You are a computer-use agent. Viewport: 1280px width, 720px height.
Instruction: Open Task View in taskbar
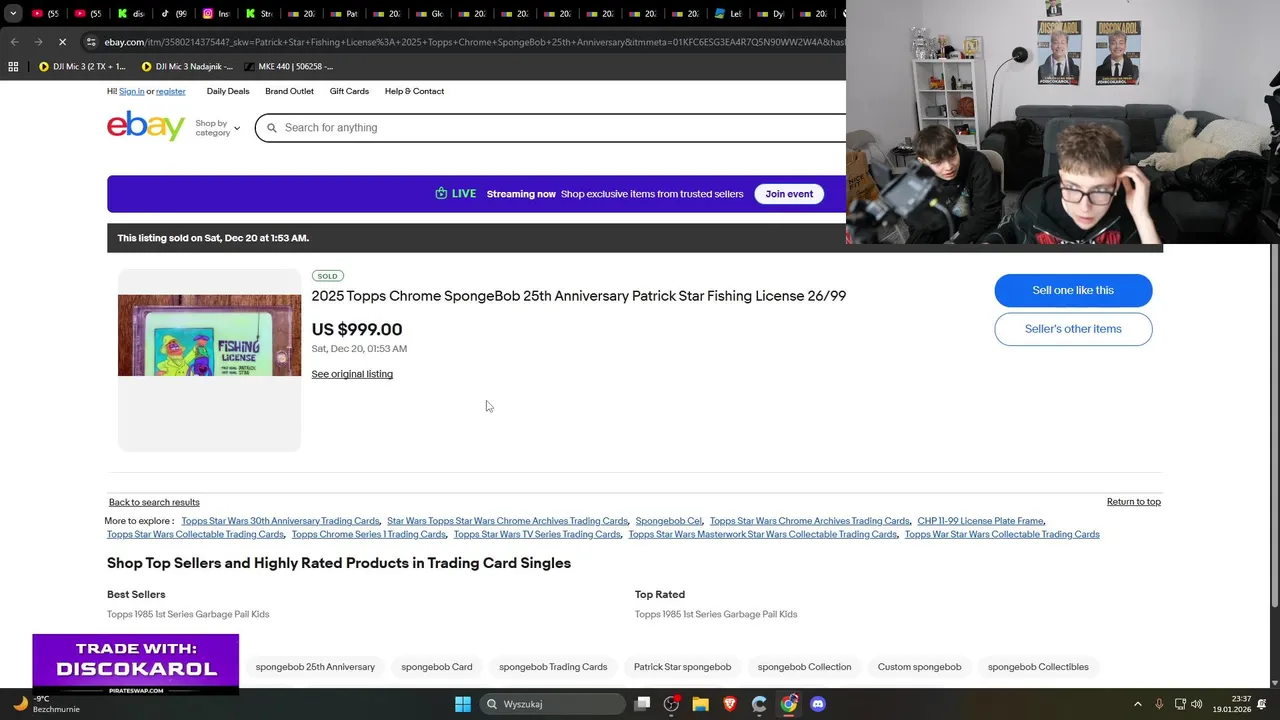tap(643, 704)
